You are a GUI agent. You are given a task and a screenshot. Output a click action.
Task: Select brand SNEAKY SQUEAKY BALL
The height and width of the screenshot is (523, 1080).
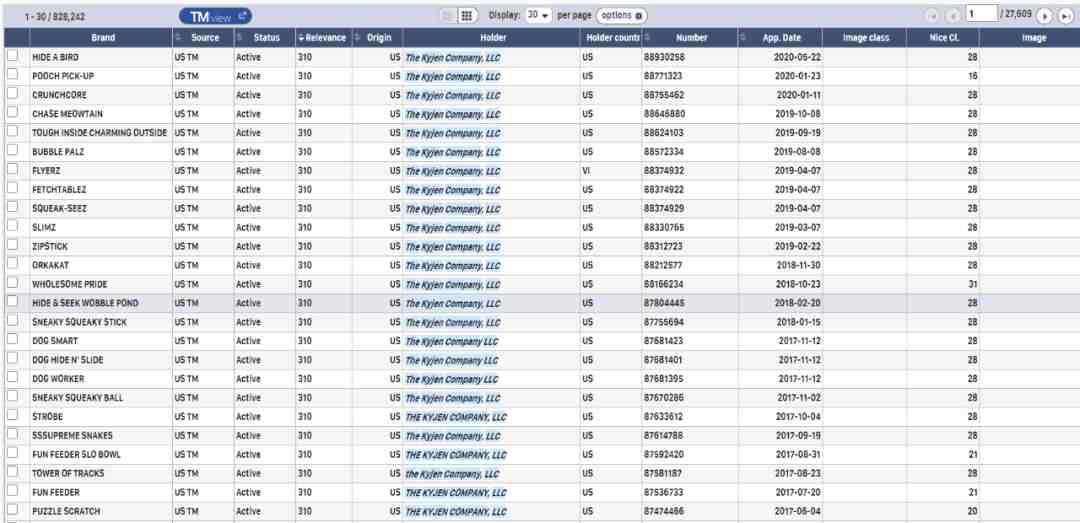pyautogui.click(x=77, y=398)
